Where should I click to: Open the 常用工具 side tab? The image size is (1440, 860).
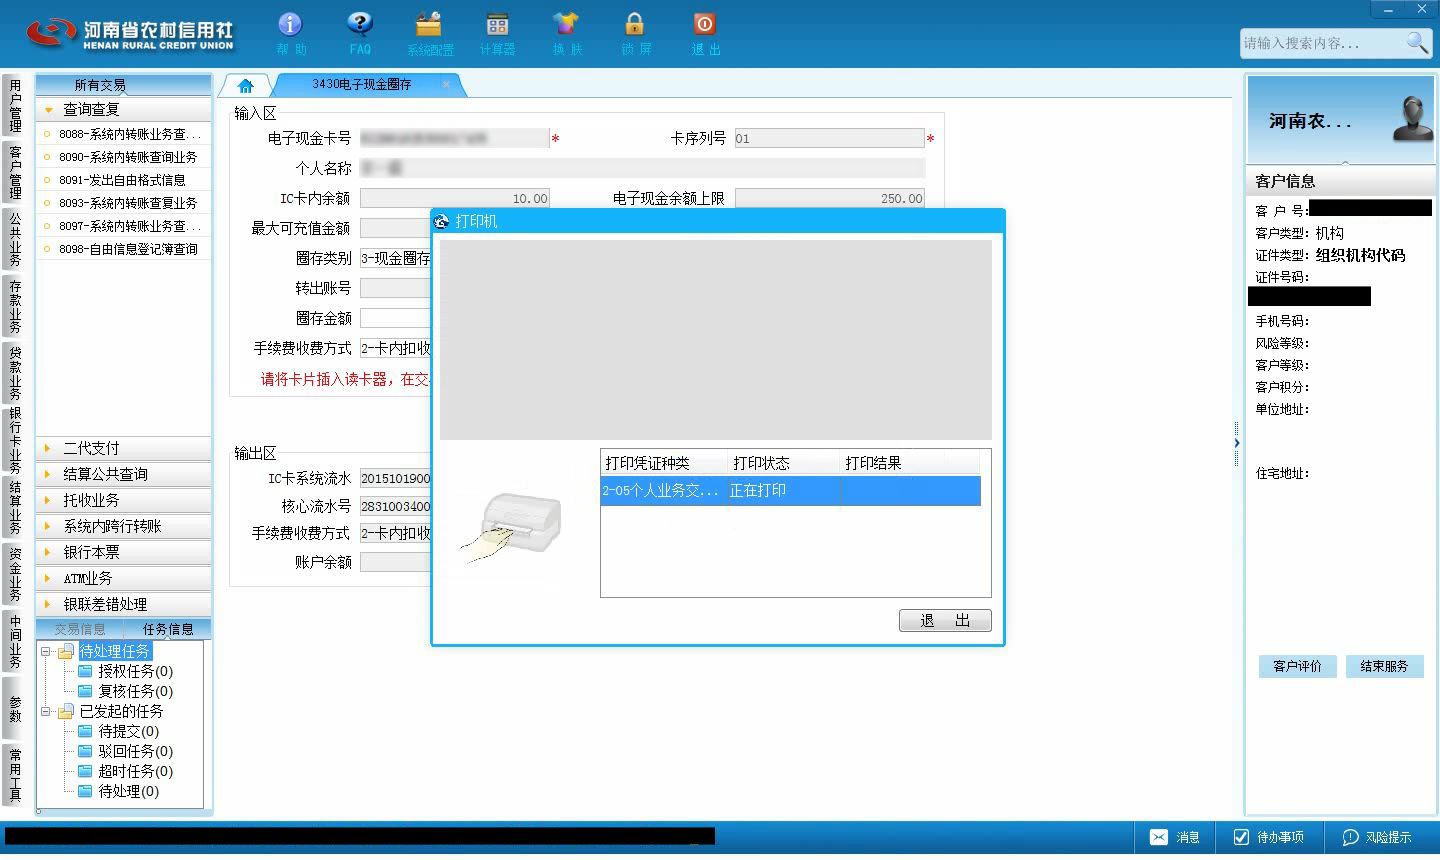(15, 775)
